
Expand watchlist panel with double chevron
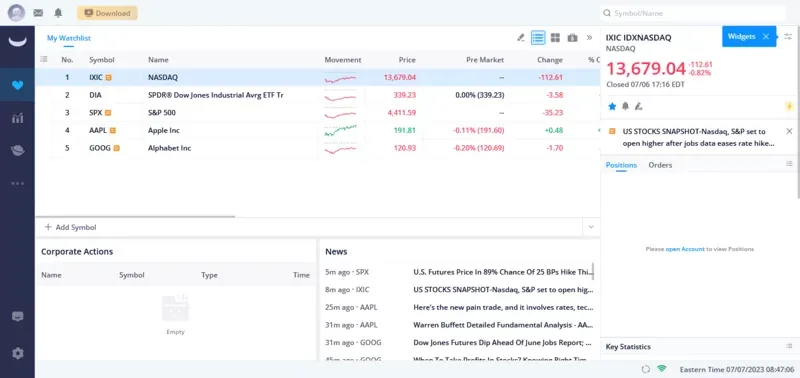[589, 38]
